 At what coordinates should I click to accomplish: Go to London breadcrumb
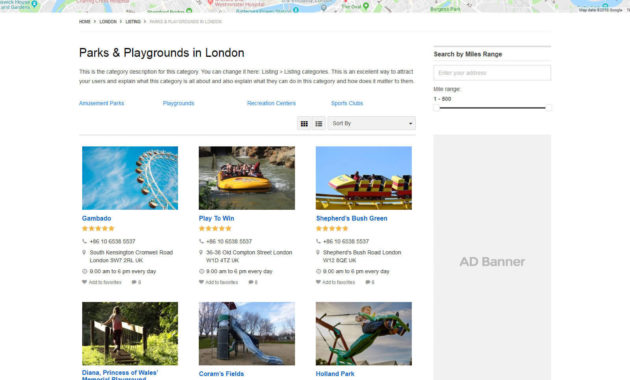tap(108, 22)
